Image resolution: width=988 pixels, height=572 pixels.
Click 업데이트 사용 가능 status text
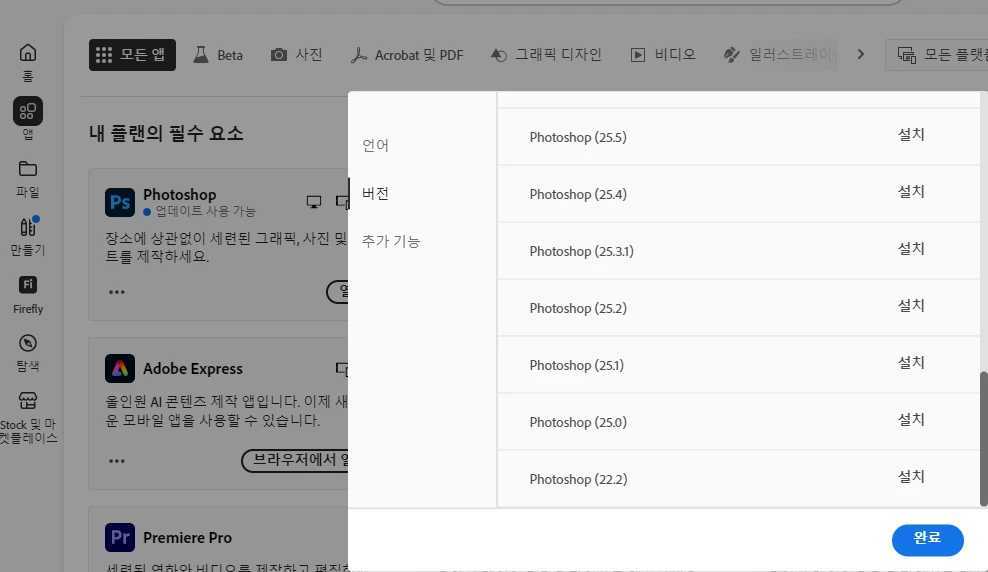pyautogui.click(x=205, y=212)
